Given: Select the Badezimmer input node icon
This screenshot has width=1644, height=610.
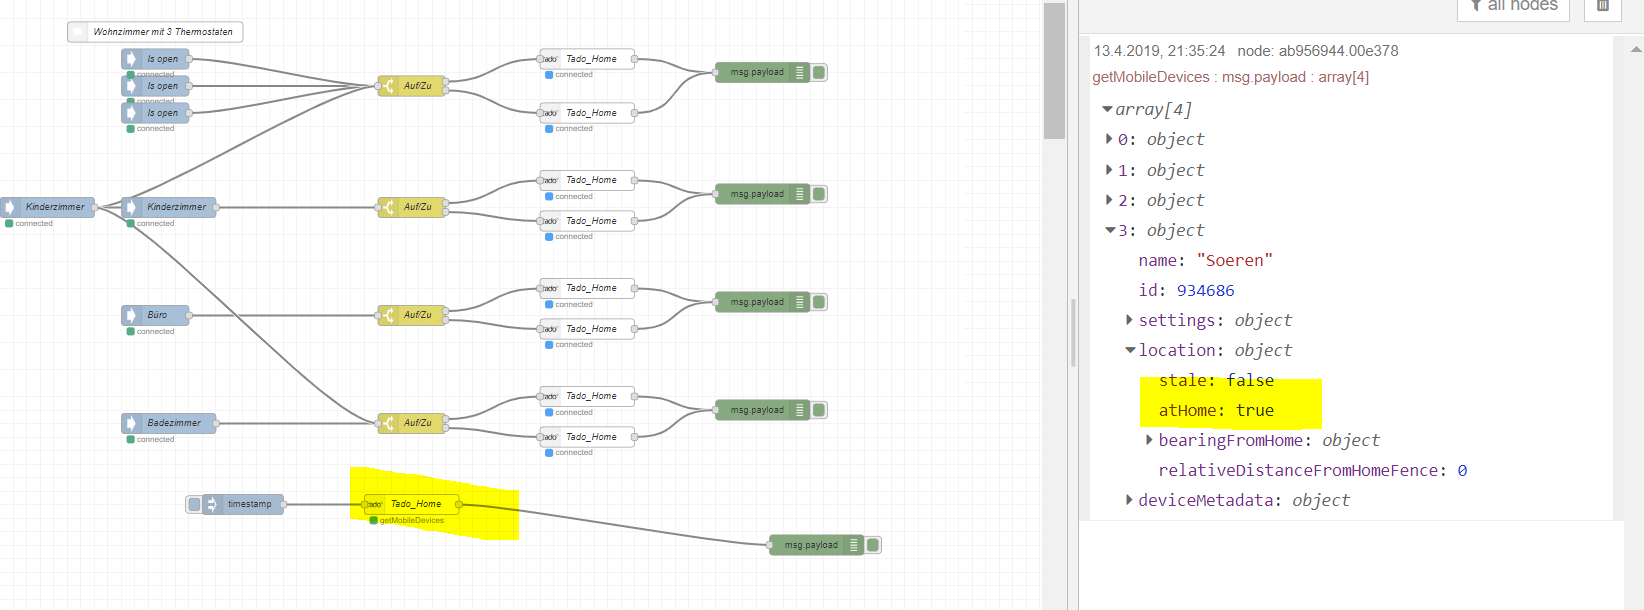Looking at the screenshot, I should point(130,423).
